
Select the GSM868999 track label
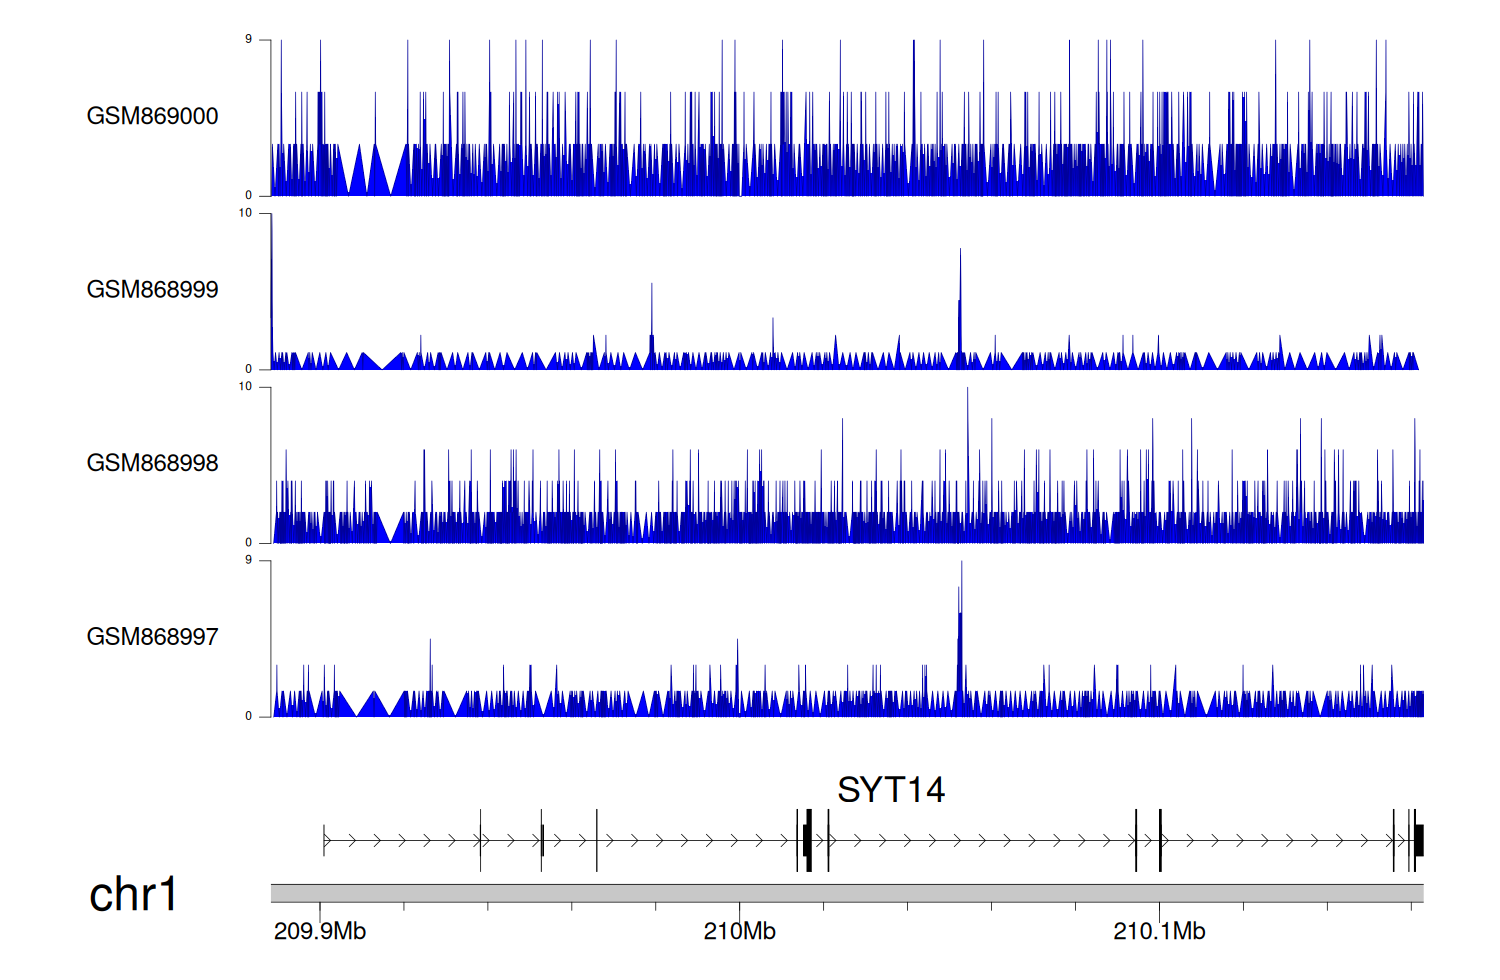pos(152,290)
